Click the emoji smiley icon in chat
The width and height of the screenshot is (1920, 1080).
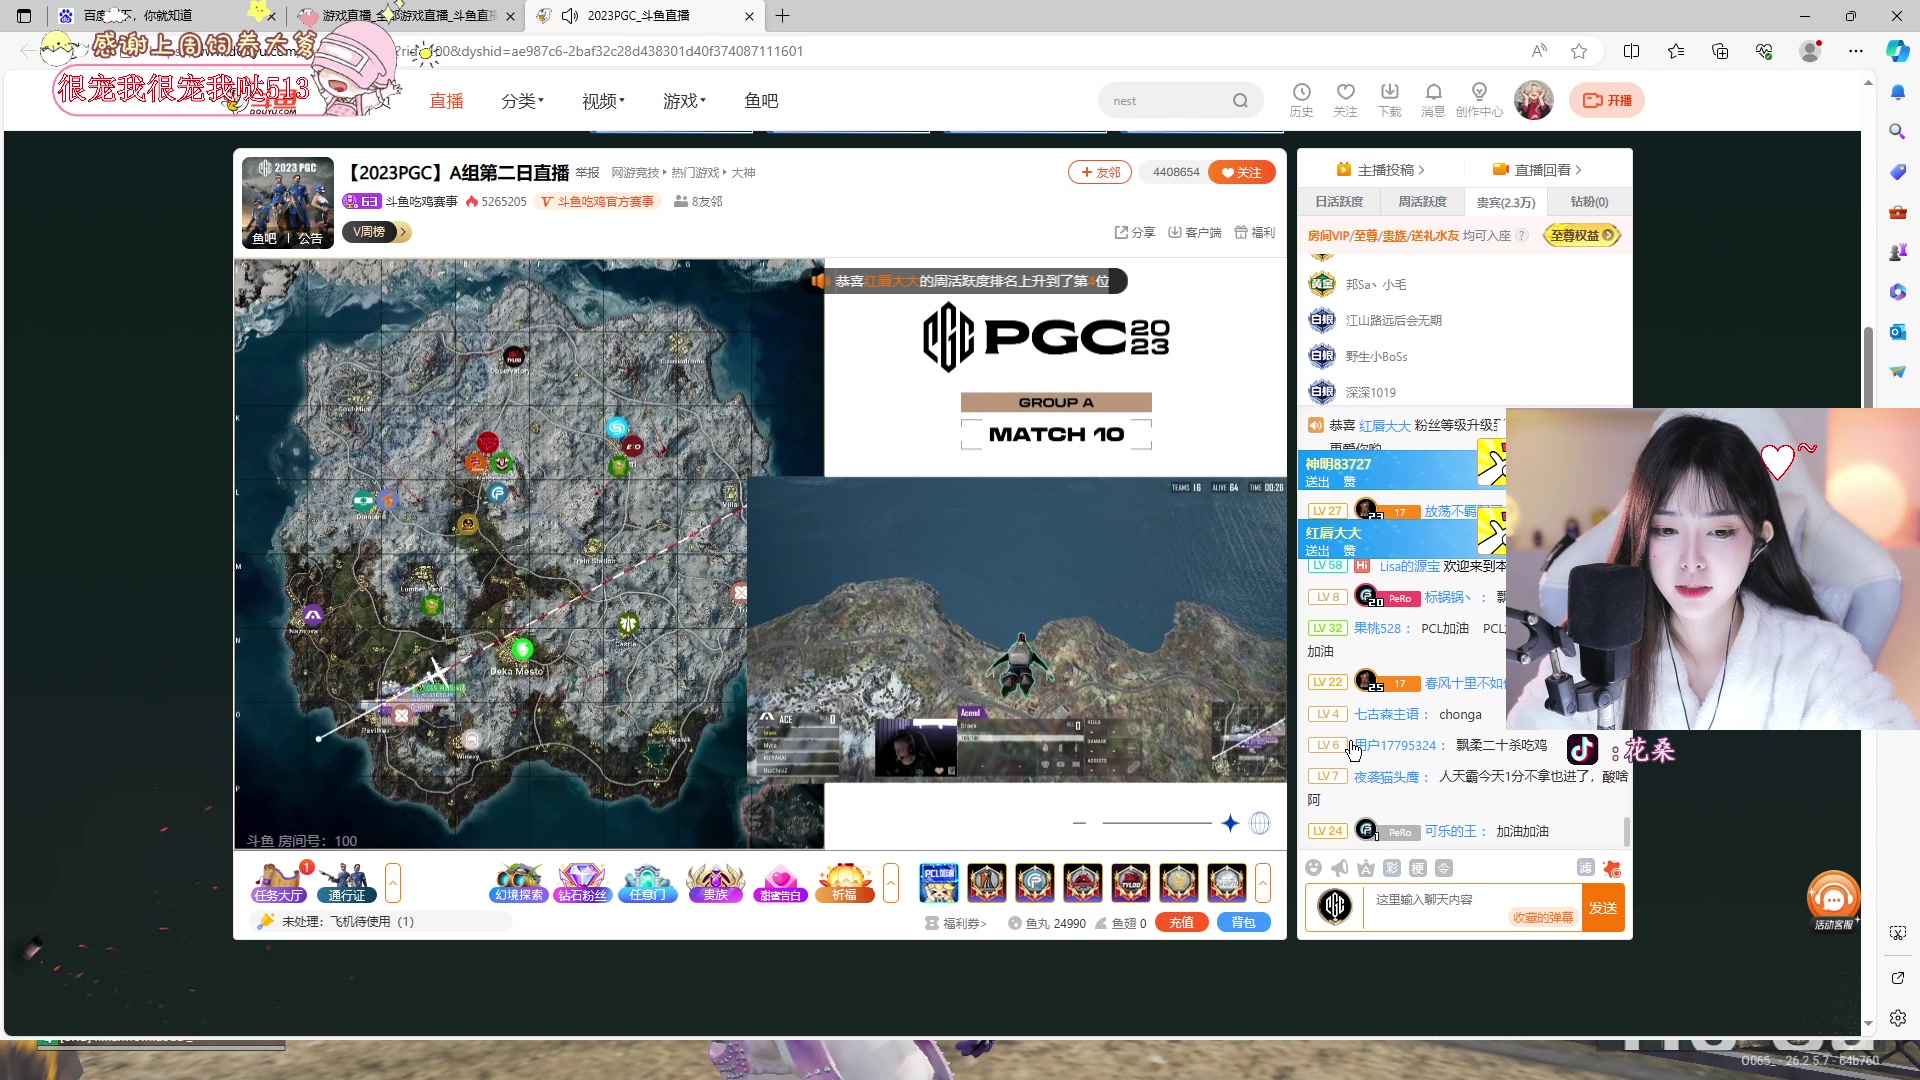[x=1314, y=868]
